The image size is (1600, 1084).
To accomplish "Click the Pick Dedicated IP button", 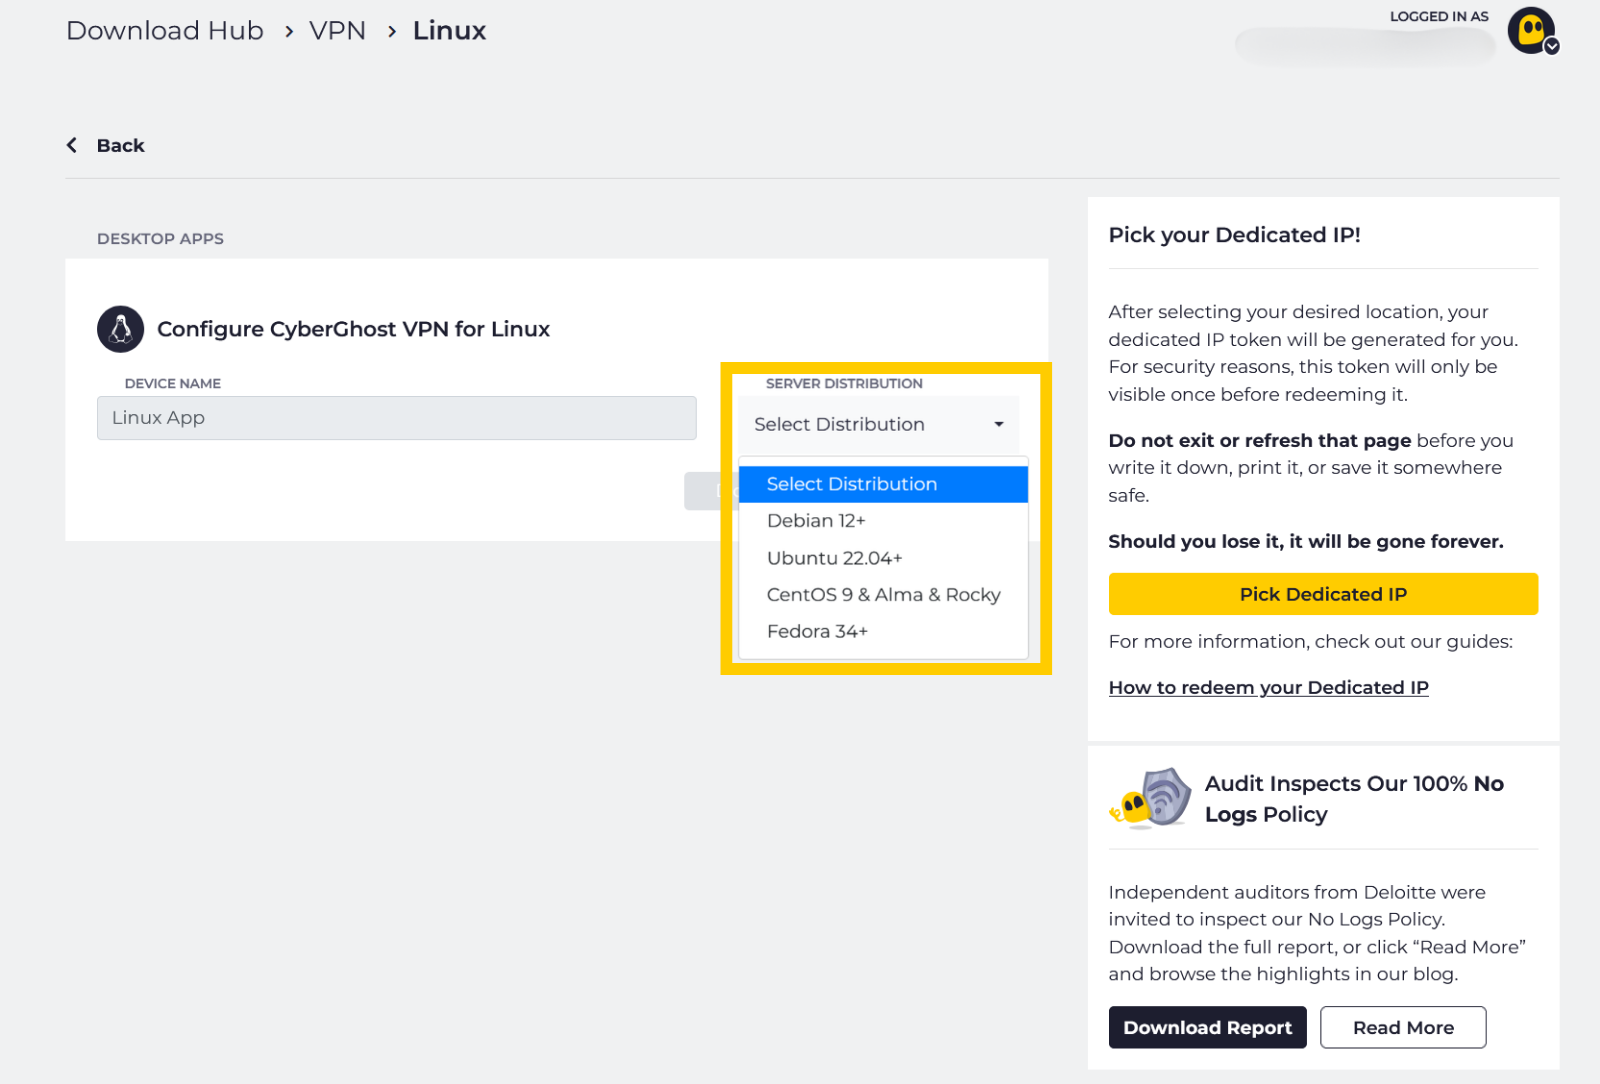I will tap(1323, 594).
